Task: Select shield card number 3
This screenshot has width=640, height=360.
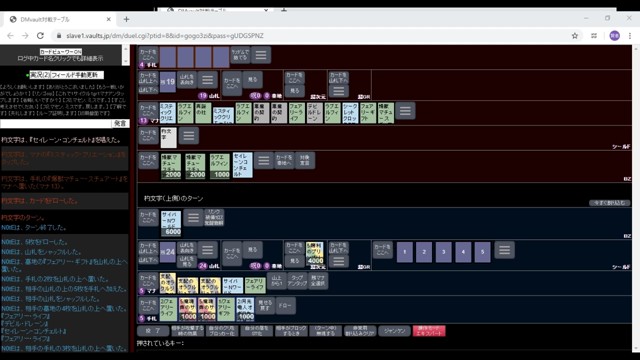Action: pos(443,252)
